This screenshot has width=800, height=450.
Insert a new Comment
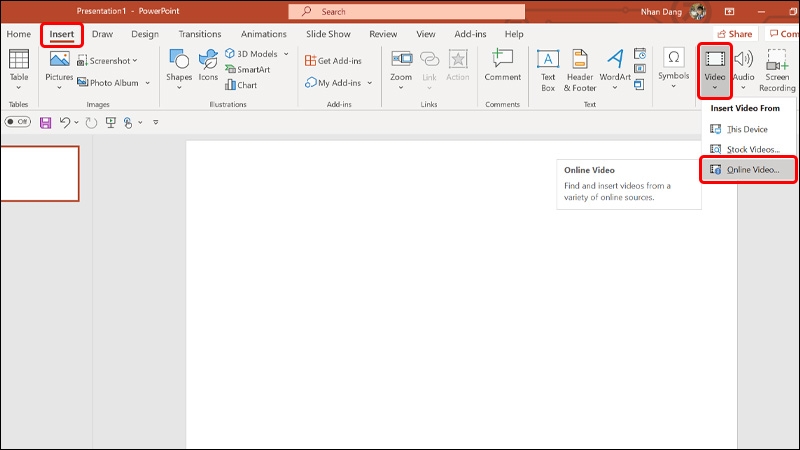[503, 65]
